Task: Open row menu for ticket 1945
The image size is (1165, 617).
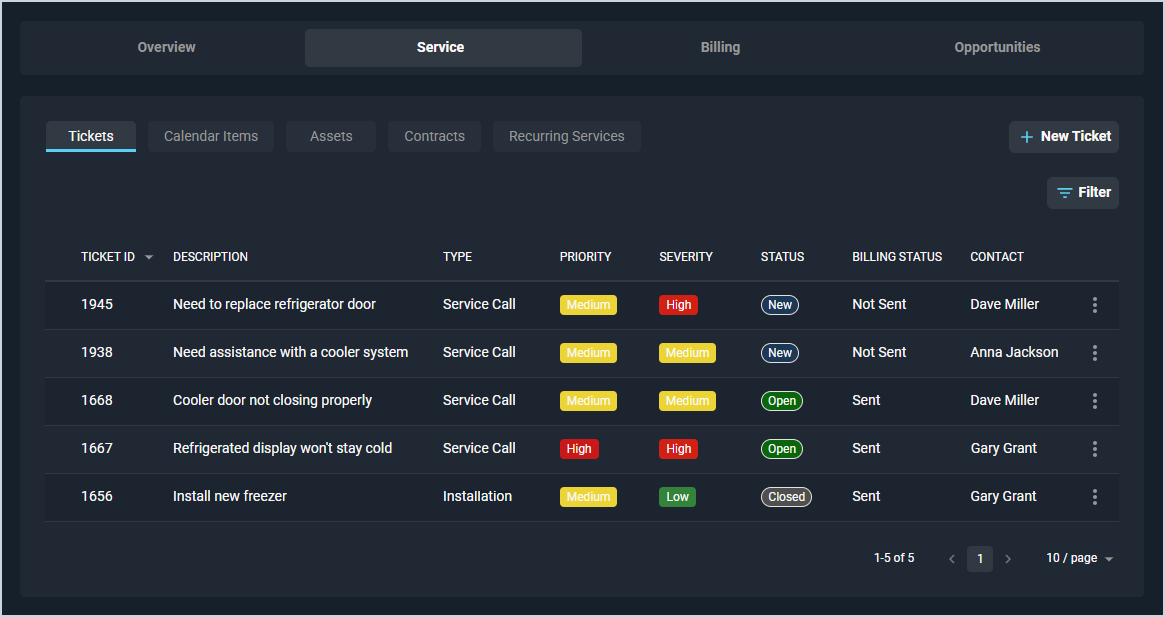Action: tap(1094, 305)
